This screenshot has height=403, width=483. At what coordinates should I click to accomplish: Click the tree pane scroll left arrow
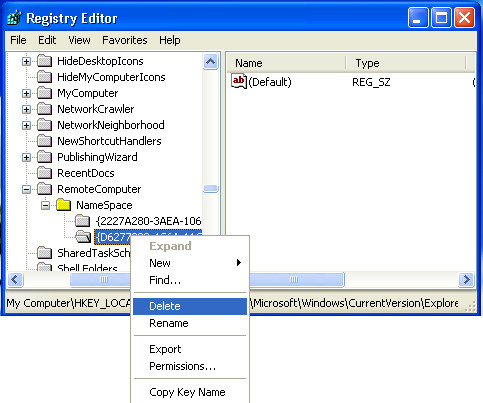[x=15, y=279]
